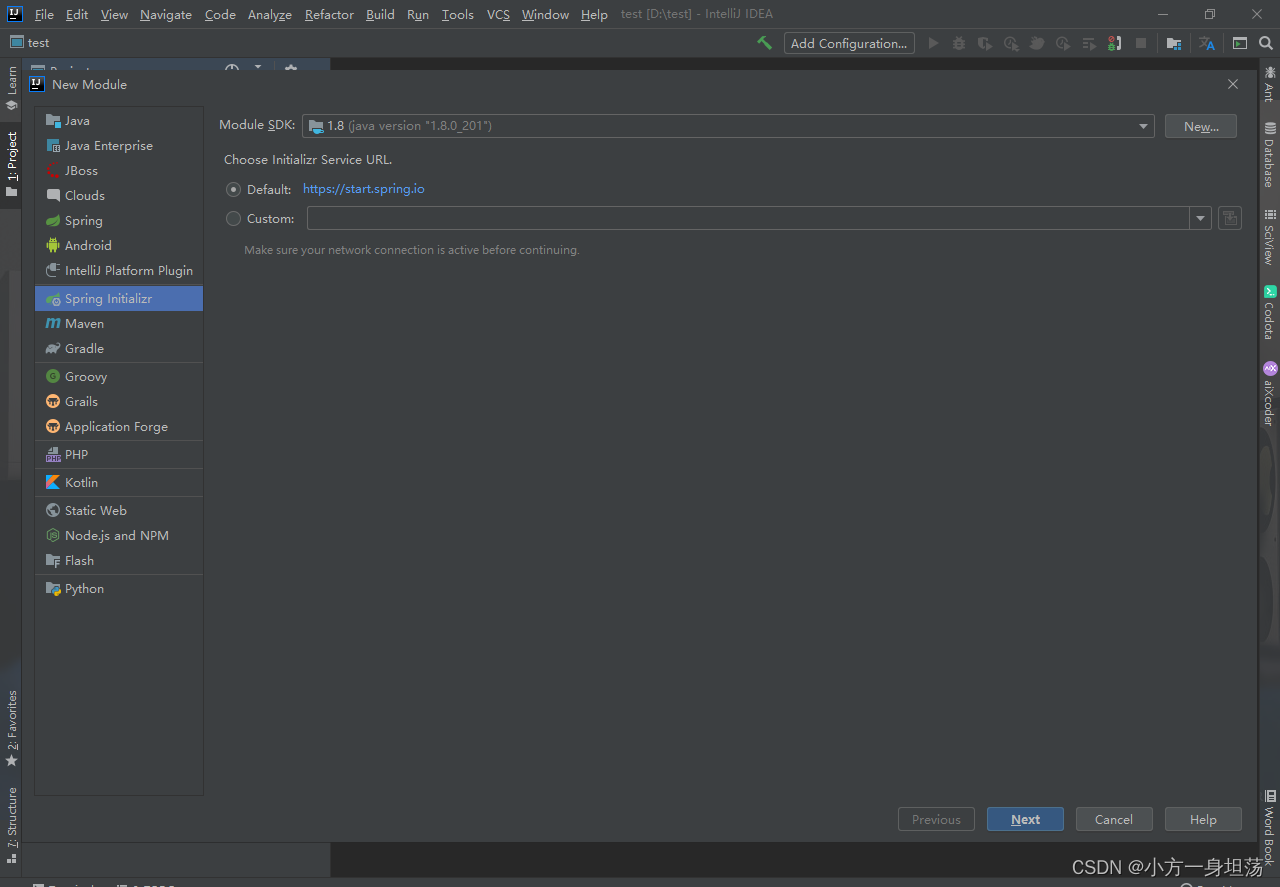The width and height of the screenshot is (1280, 887).
Task: Select IntelliJ Platform Plugin module type
Action: 119,271
